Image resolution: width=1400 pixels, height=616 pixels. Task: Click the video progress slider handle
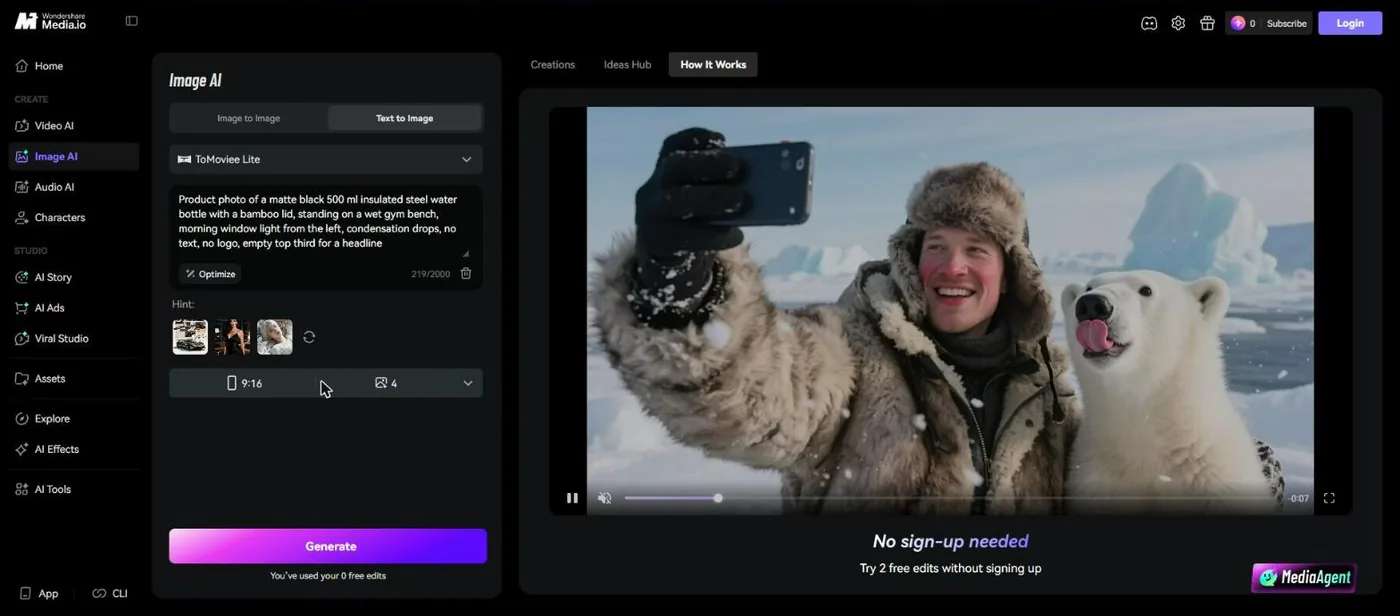coord(718,498)
